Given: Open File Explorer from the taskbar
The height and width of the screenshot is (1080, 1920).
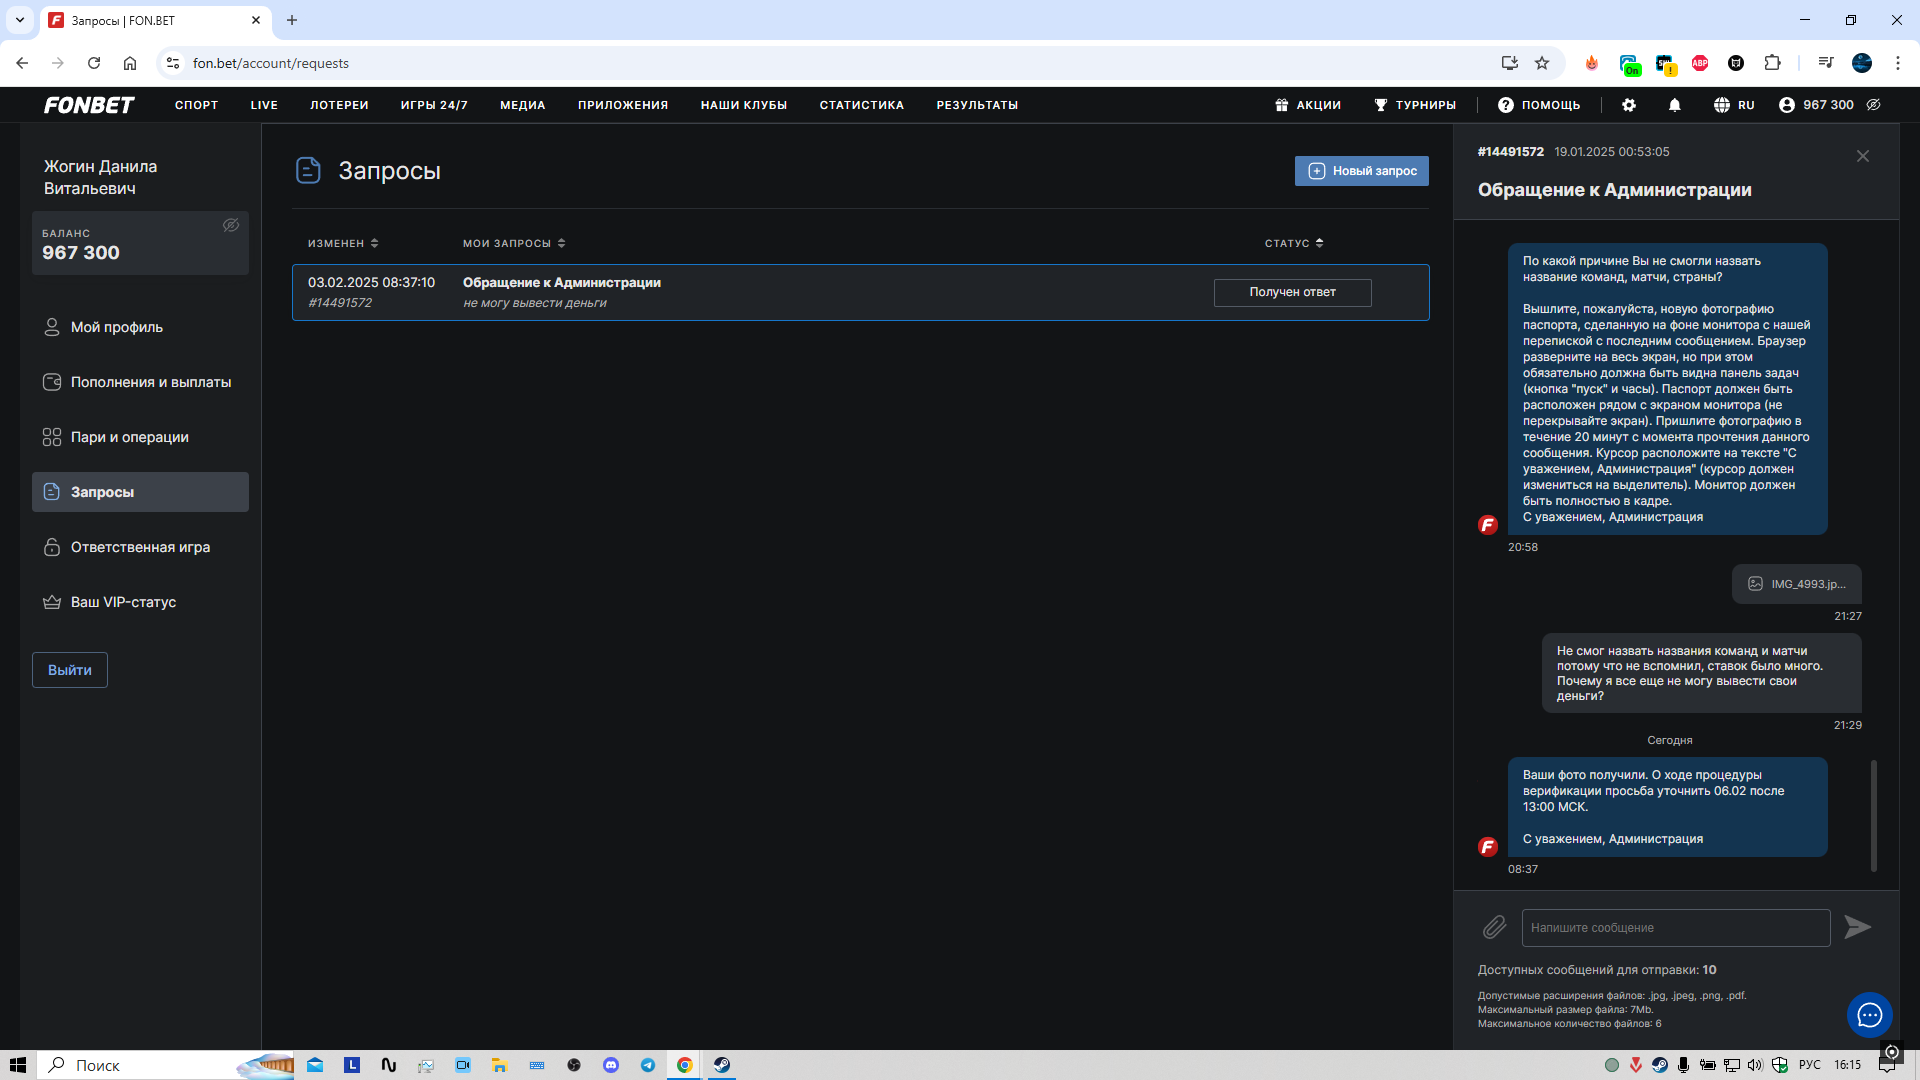Looking at the screenshot, I should (499, 1065).
